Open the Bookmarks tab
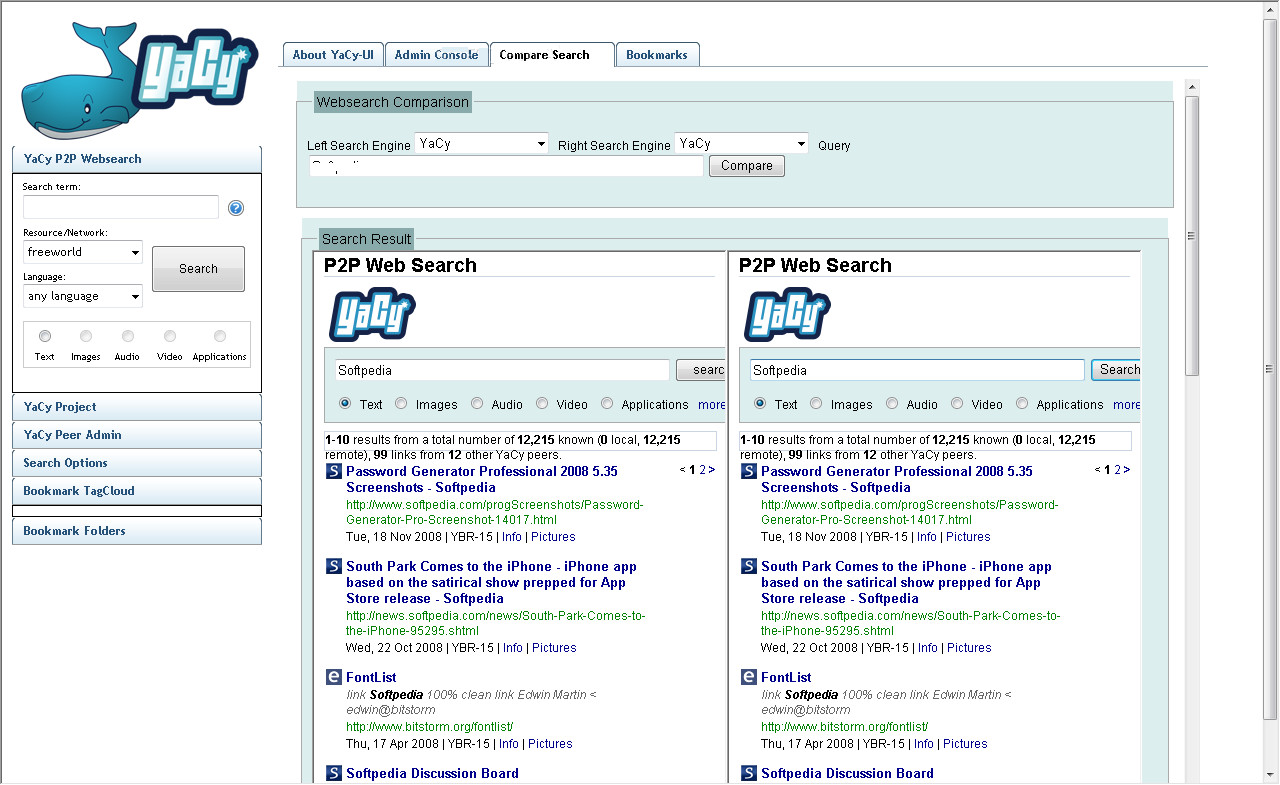This screenshot has width=1280, height=785. coord(657,55)
